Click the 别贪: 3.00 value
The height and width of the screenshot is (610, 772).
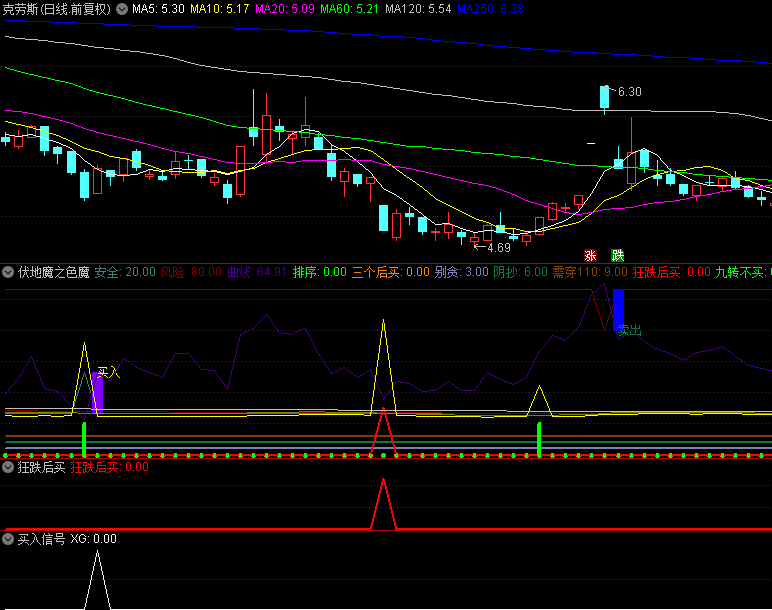pos(461,272)
